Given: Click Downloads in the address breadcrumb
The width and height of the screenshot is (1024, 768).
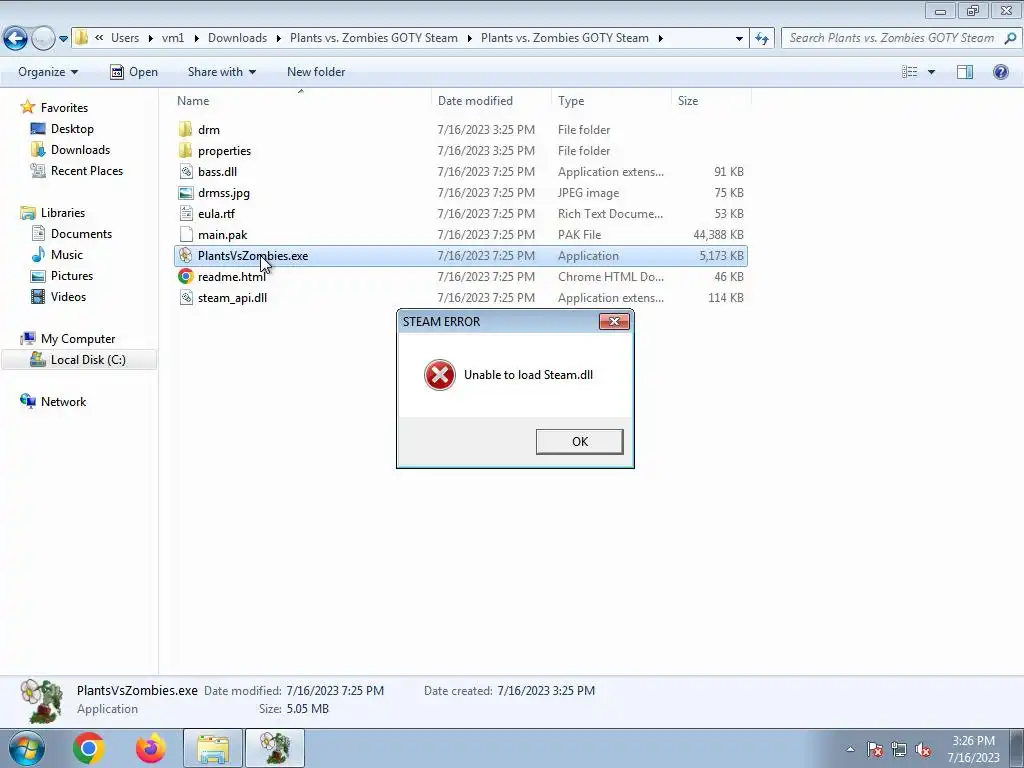Looking at the screenshot, I should [x=237, y=38].
